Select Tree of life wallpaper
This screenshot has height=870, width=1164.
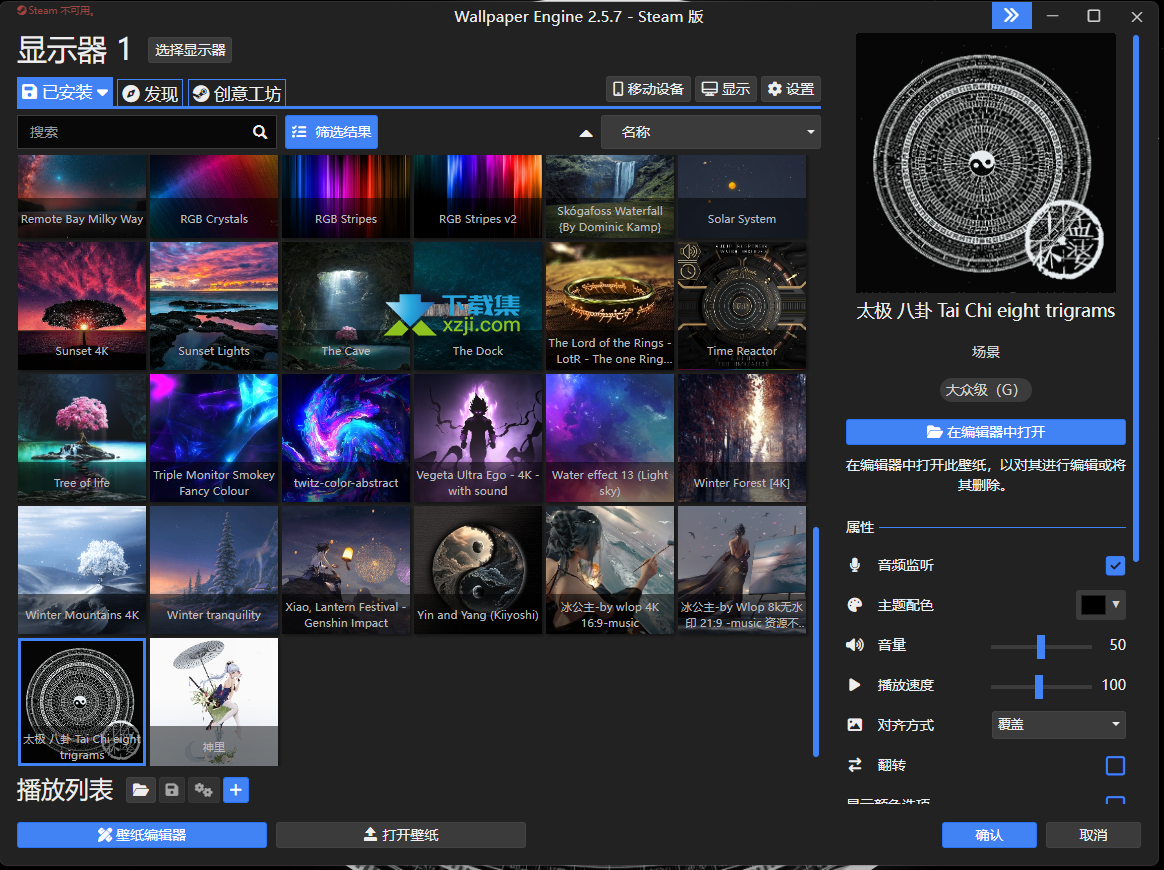(82, 438)
